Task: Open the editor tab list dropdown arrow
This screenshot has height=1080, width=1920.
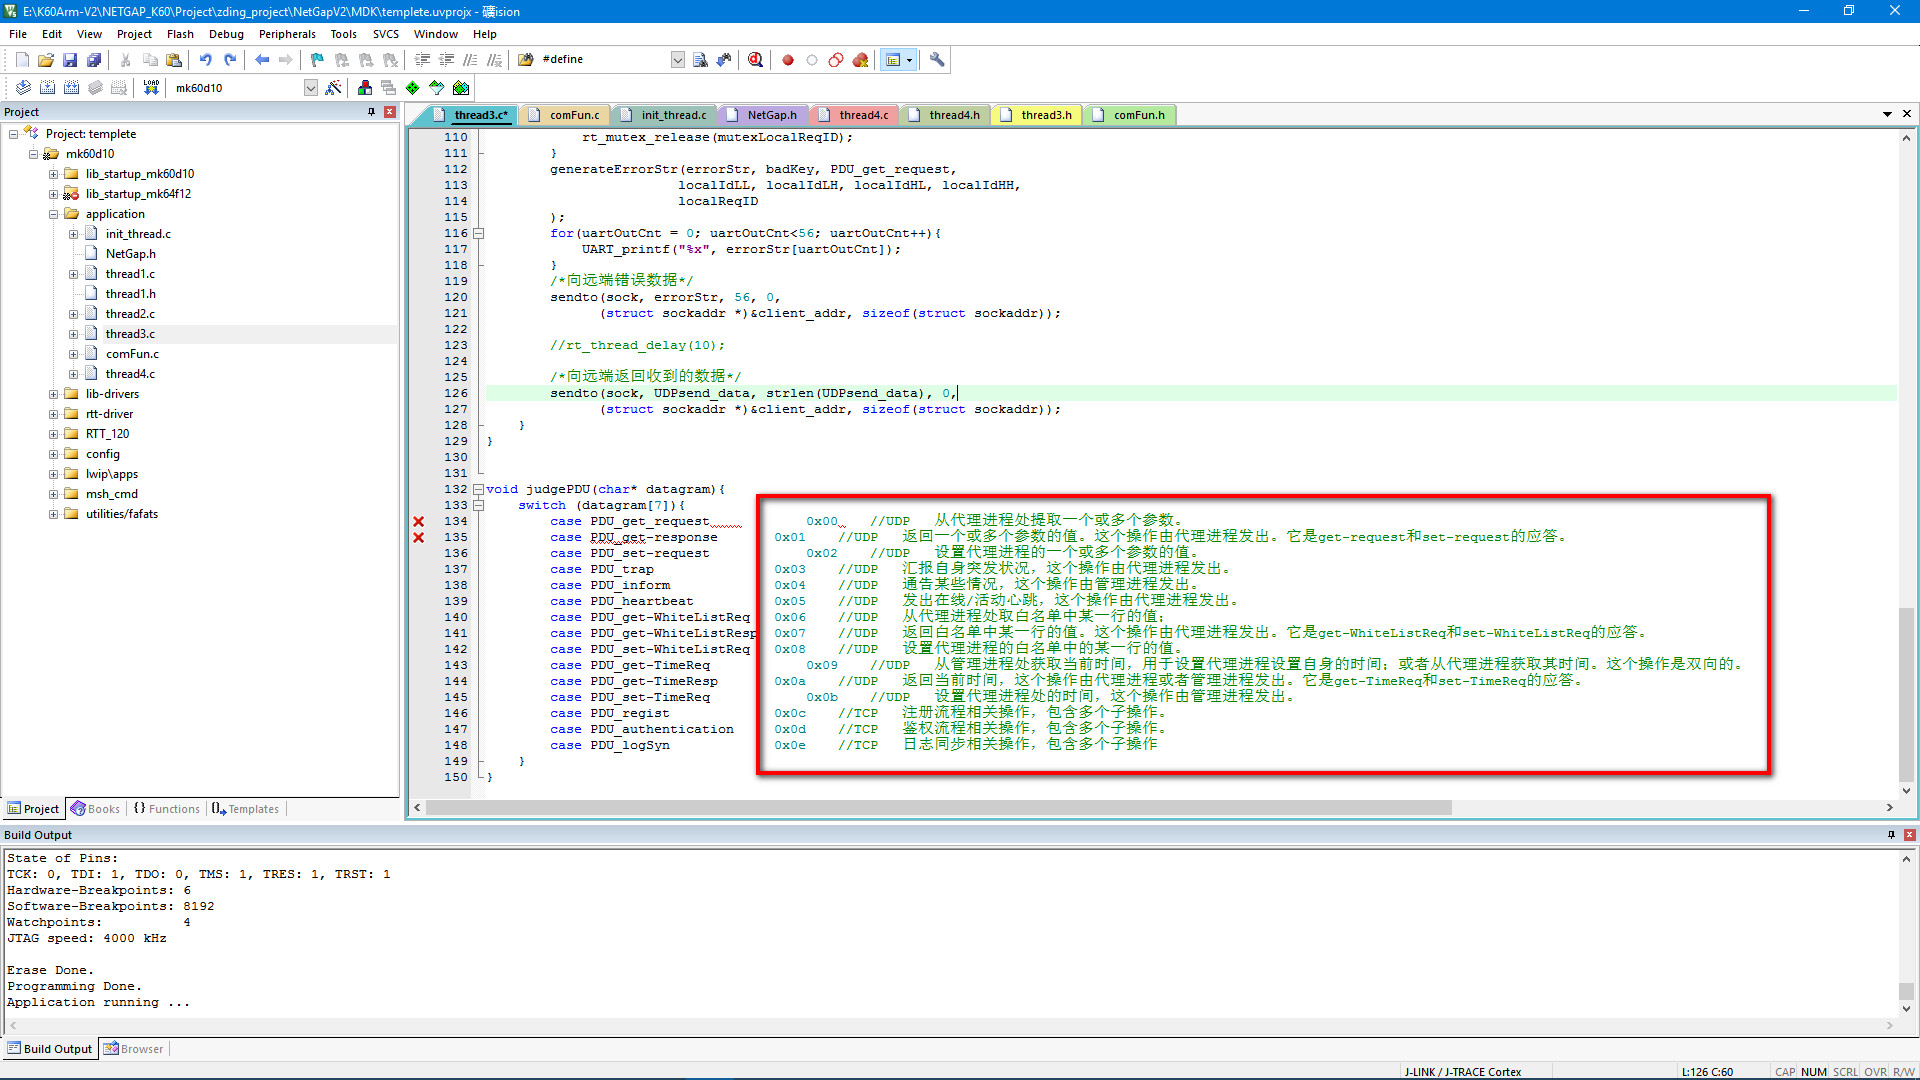Action: (x=1887, y=114)
